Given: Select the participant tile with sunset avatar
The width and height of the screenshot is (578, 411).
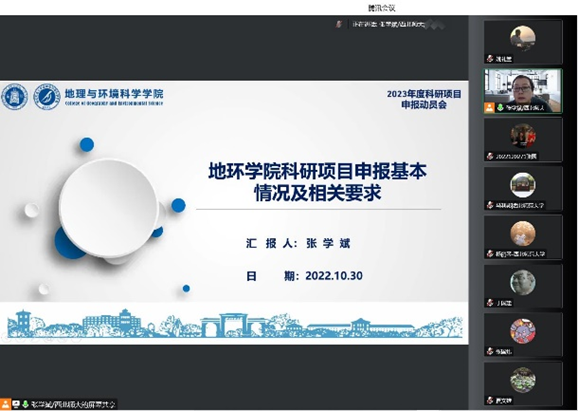Looking at the screenshot, I should (523, 42).
